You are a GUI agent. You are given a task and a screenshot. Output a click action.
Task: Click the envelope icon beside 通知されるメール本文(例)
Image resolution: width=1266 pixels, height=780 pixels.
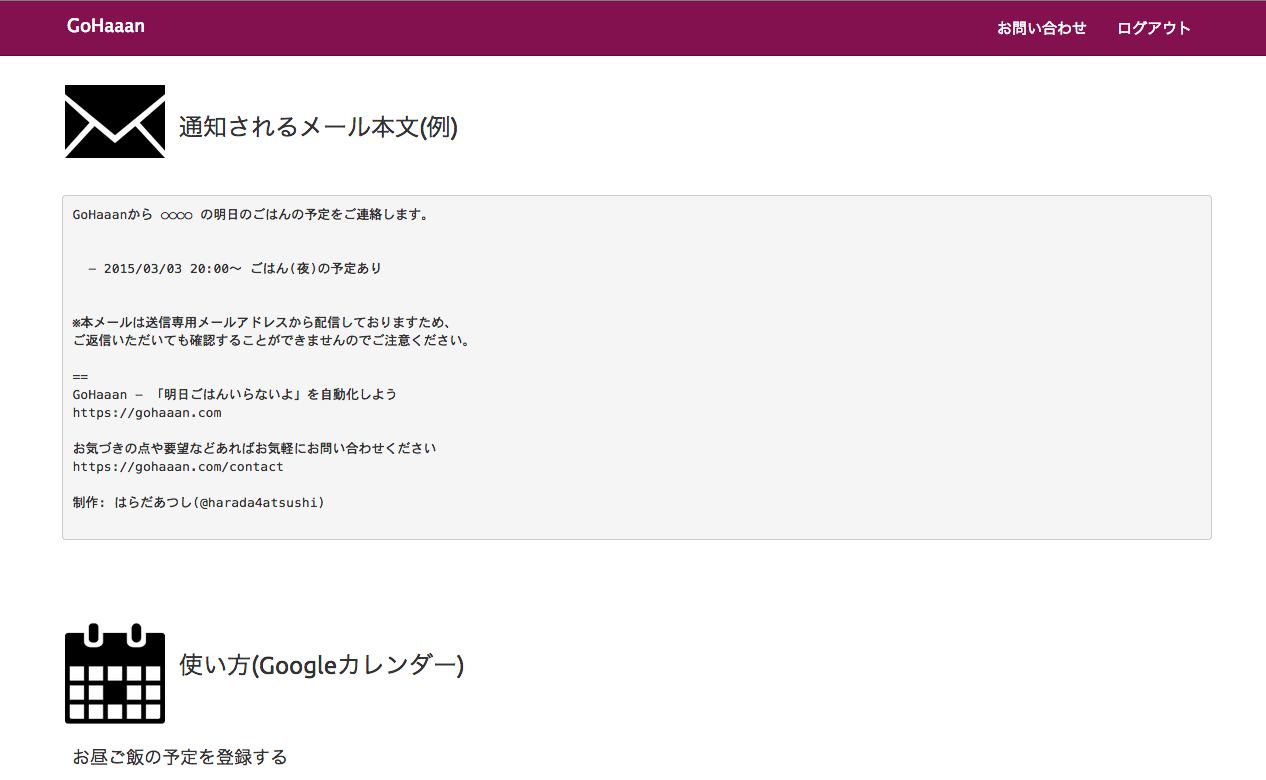(114, 121)
